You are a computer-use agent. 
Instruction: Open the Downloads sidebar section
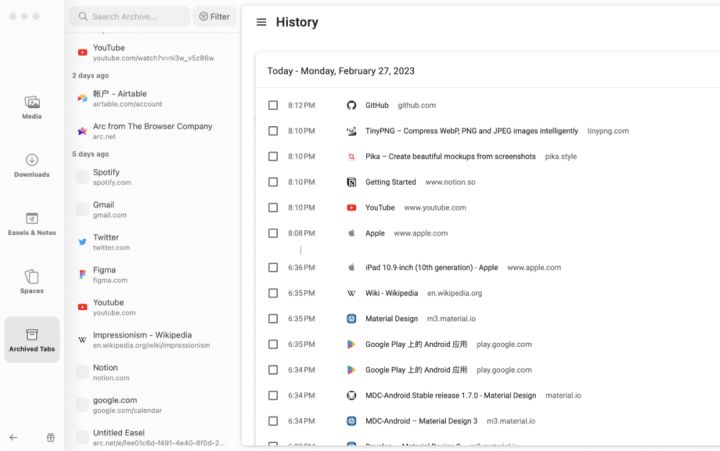click(32, 165)
